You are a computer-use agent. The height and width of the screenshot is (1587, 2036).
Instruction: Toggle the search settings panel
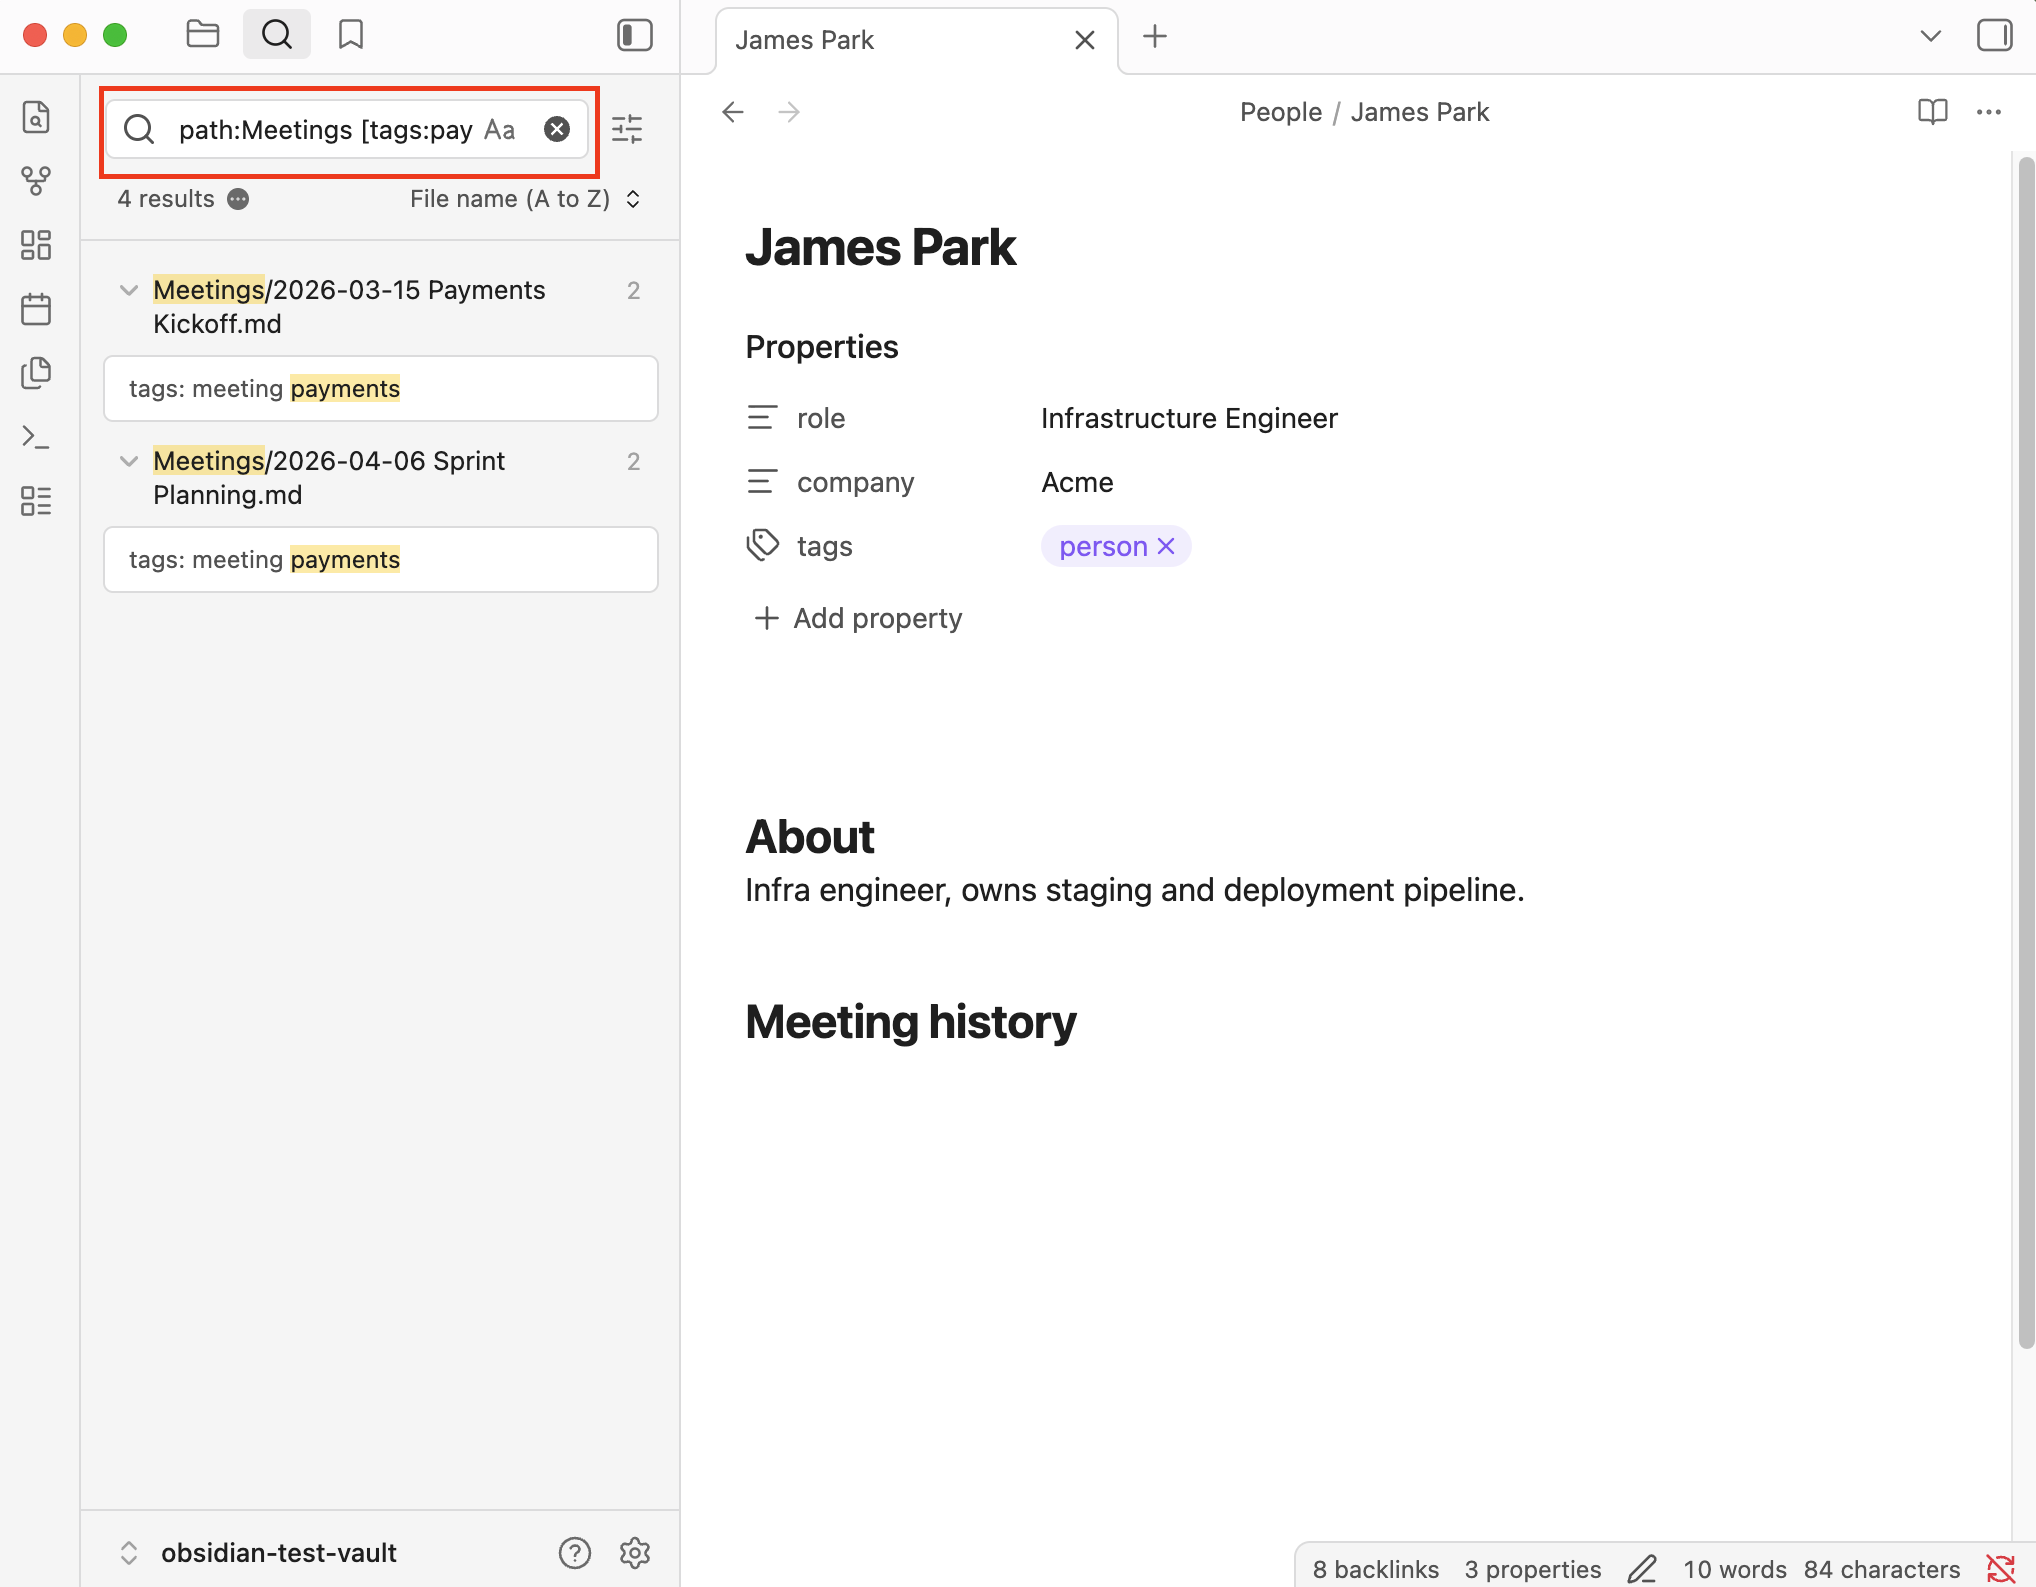pyautogui.click(x=627, y=129)
